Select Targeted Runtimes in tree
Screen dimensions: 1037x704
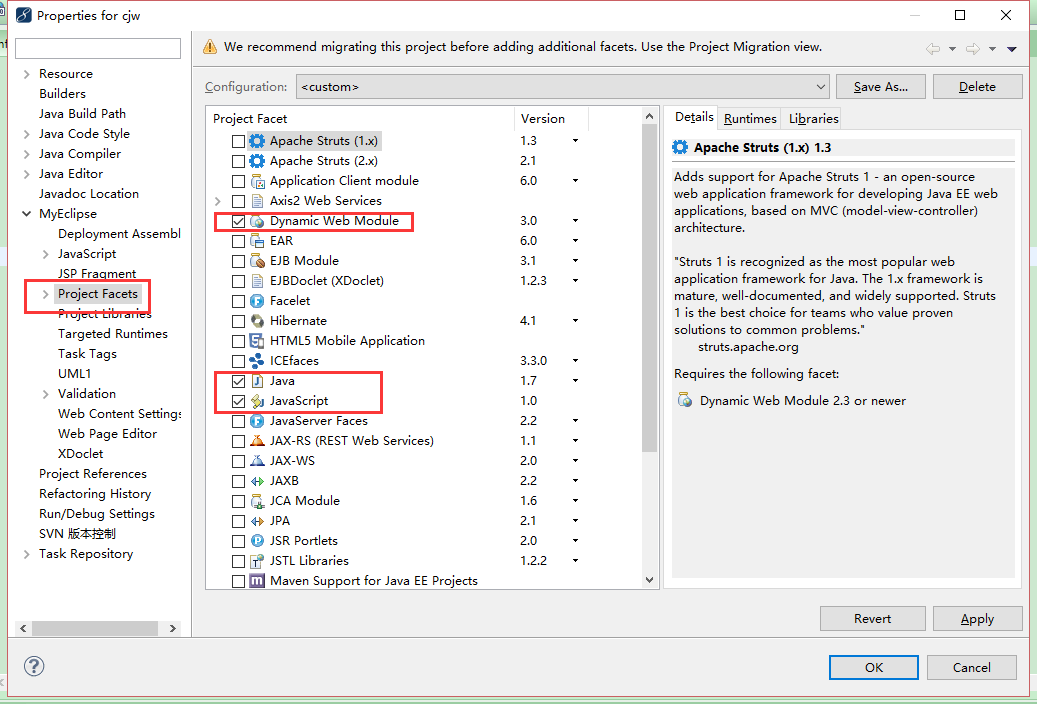(x=112, y=334)
